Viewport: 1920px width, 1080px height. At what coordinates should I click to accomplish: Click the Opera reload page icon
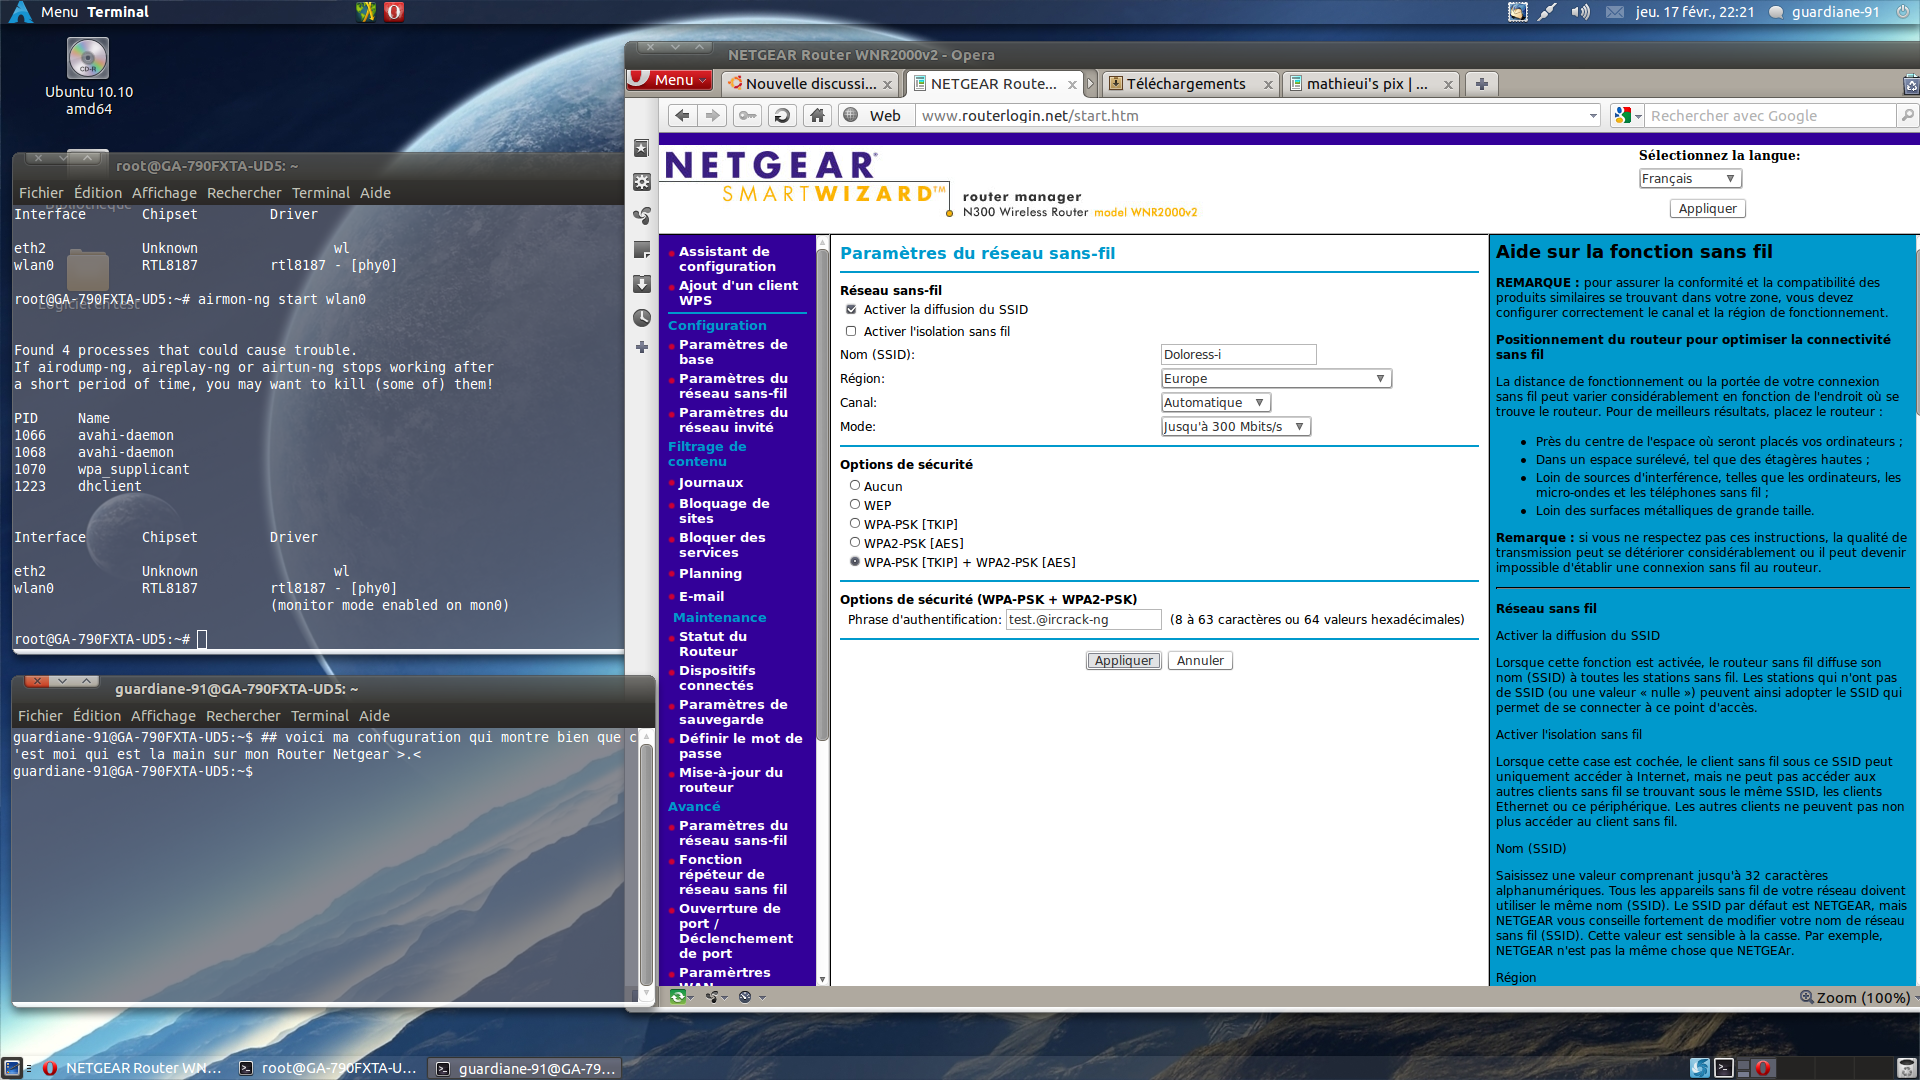tap(782, 116)
